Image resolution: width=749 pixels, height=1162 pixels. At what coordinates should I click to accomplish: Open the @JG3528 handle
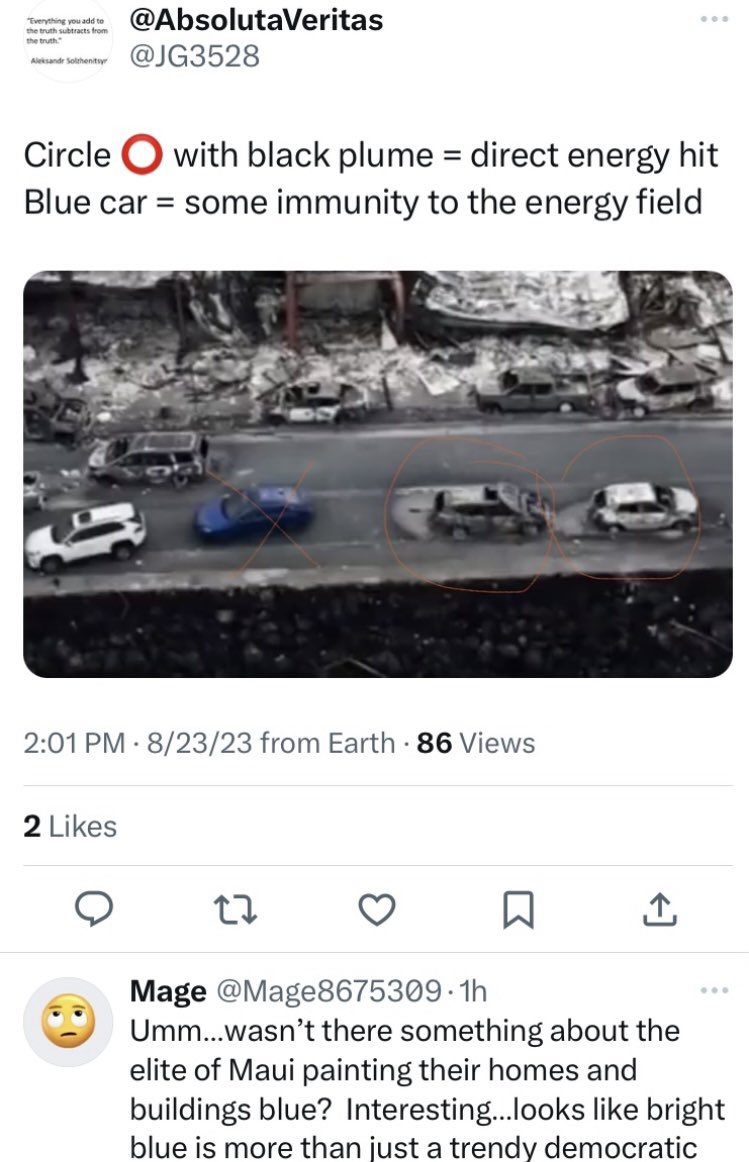tap(195, 56)
